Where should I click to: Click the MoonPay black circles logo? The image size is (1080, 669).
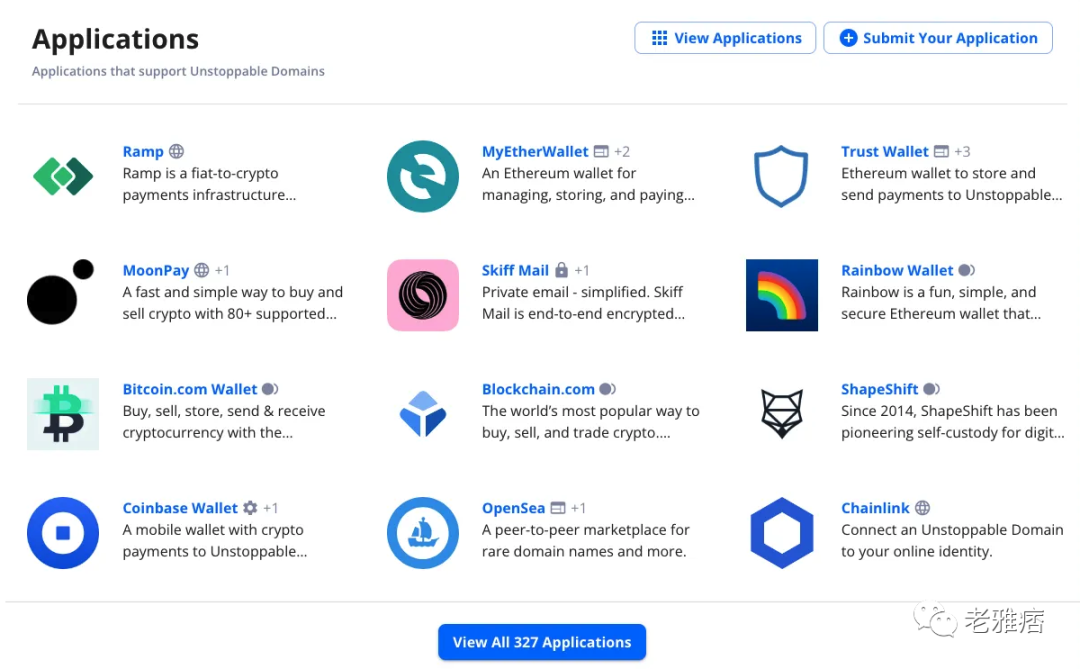pos(61,292)
